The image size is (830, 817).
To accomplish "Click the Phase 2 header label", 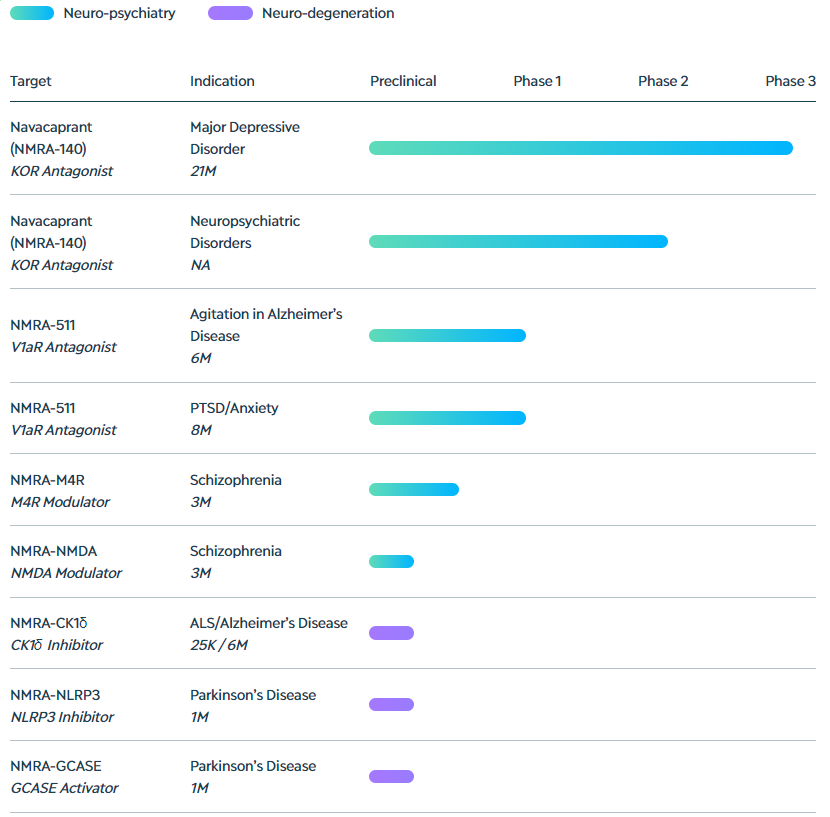I will click(663, 81).
